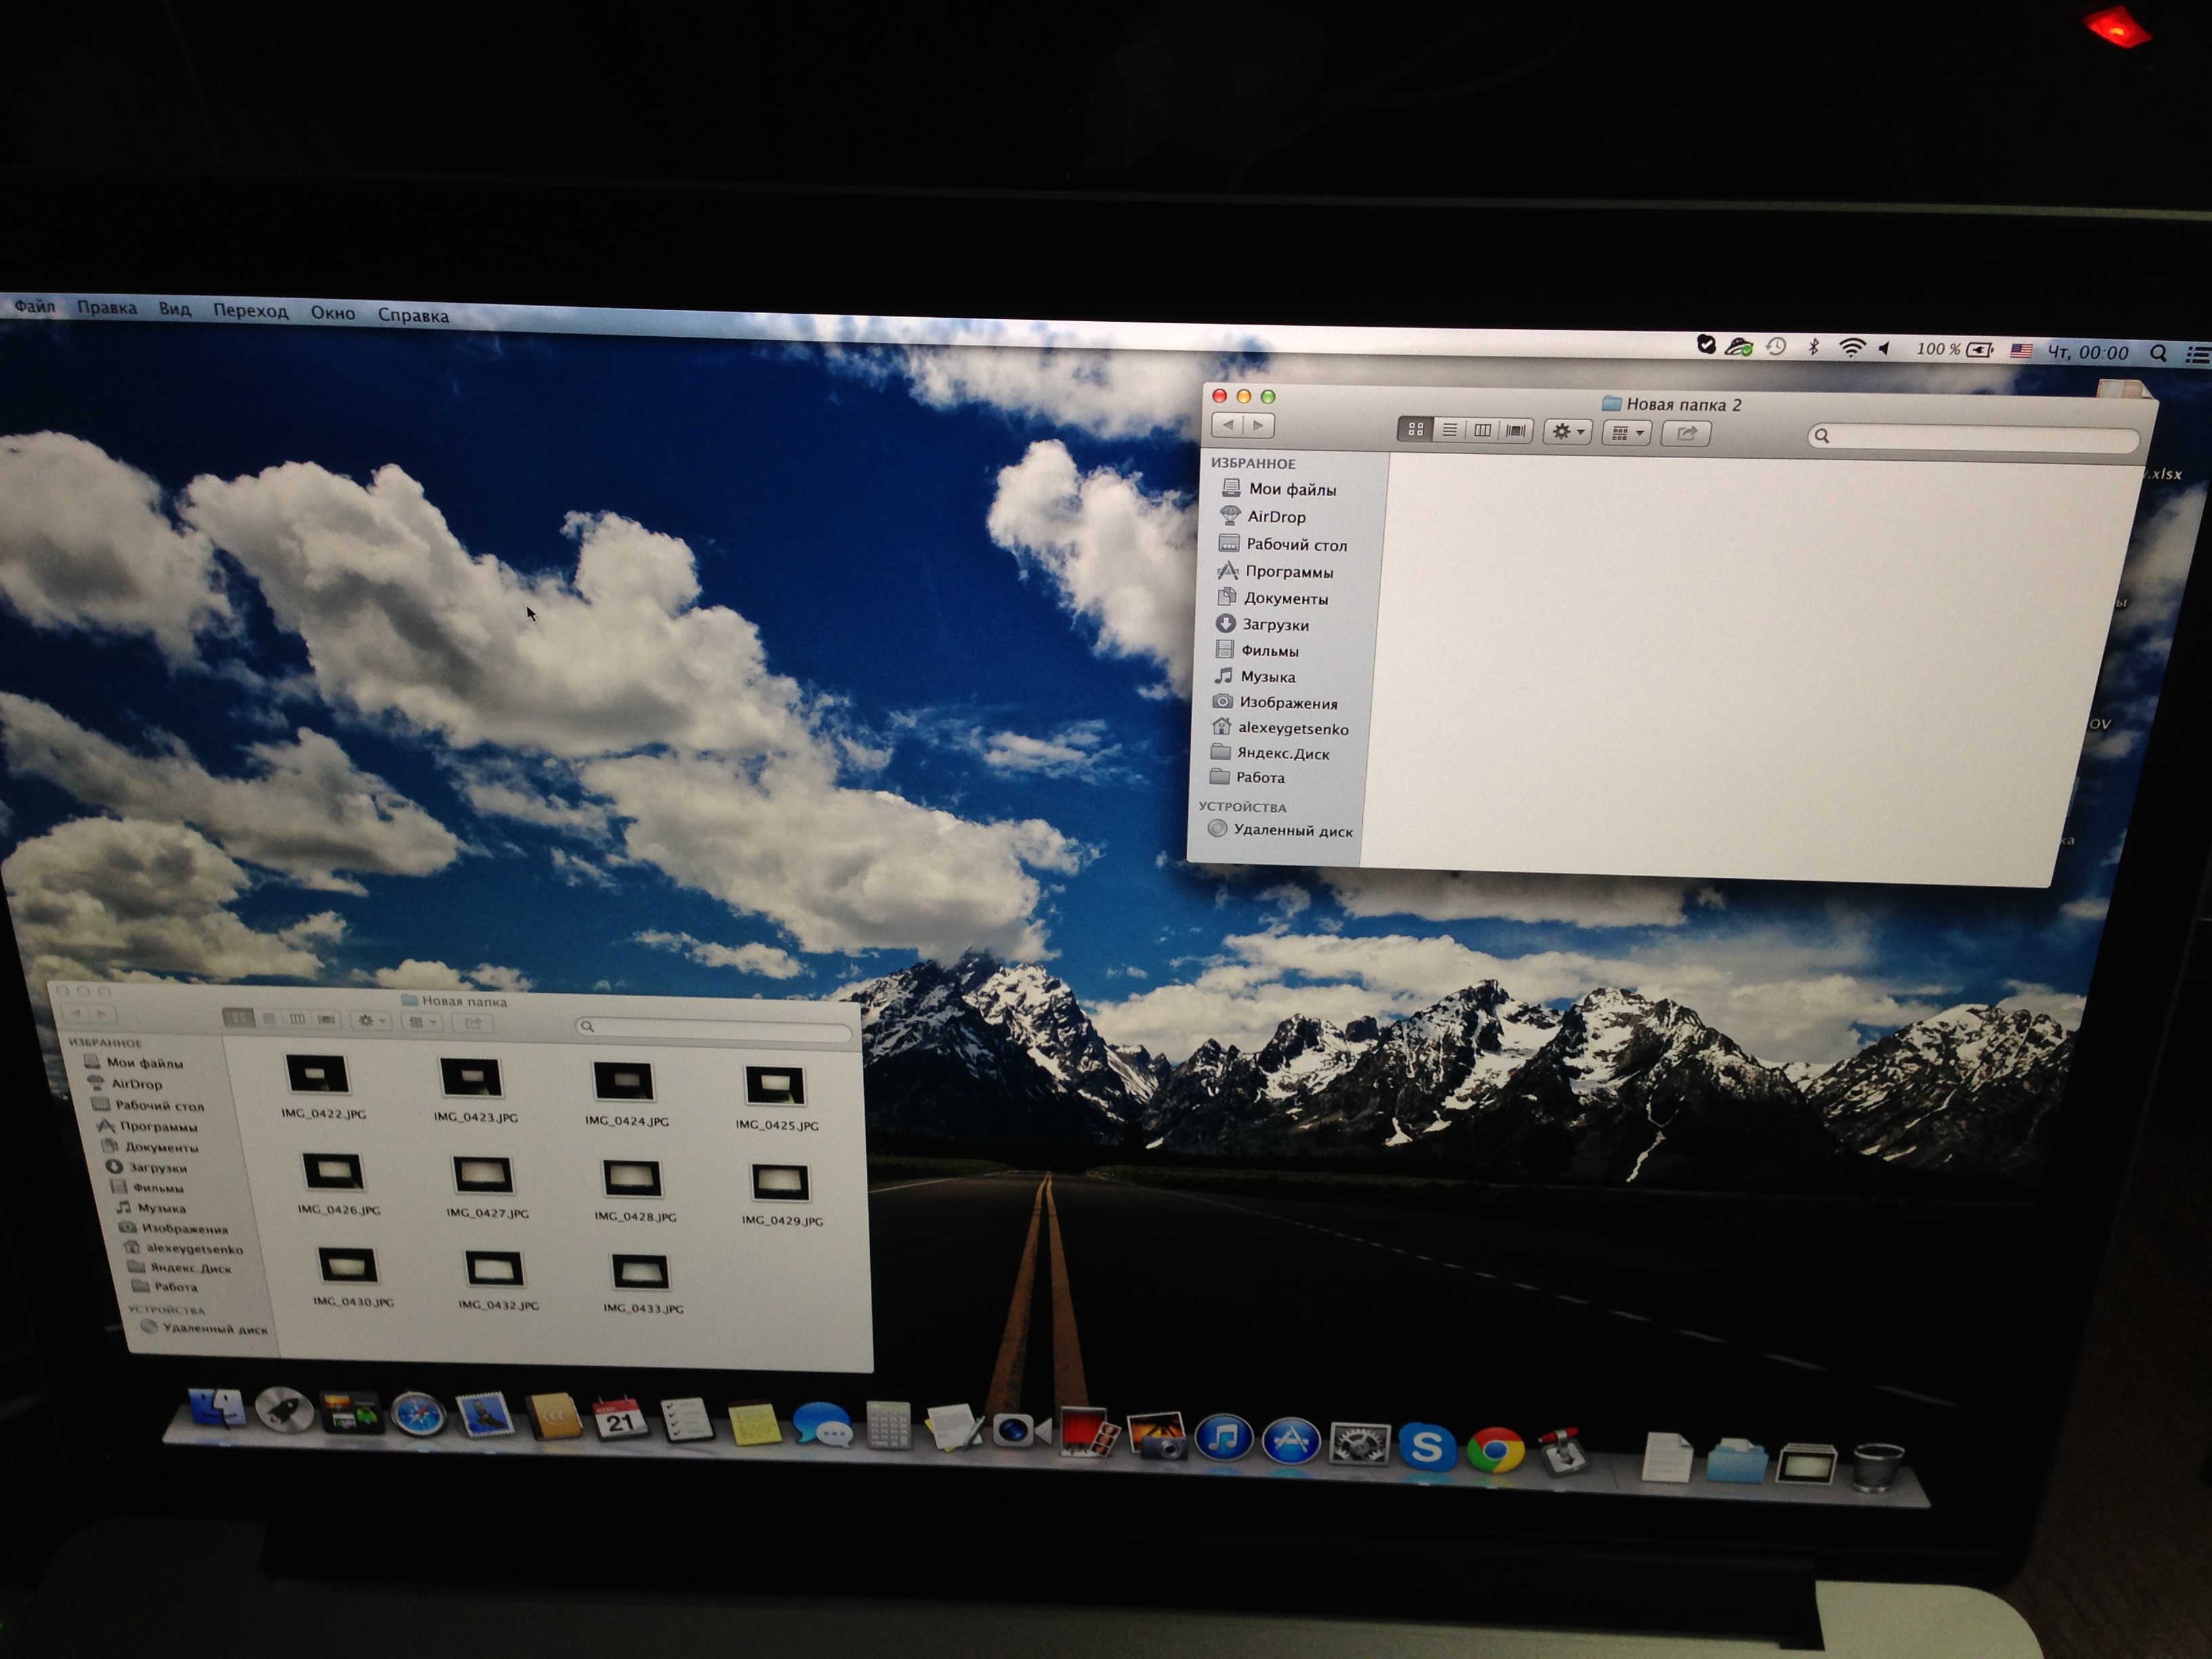The image size is (2212, 1659).
Task: Launch Calculator from the Dock
Action: [888, 1427]
